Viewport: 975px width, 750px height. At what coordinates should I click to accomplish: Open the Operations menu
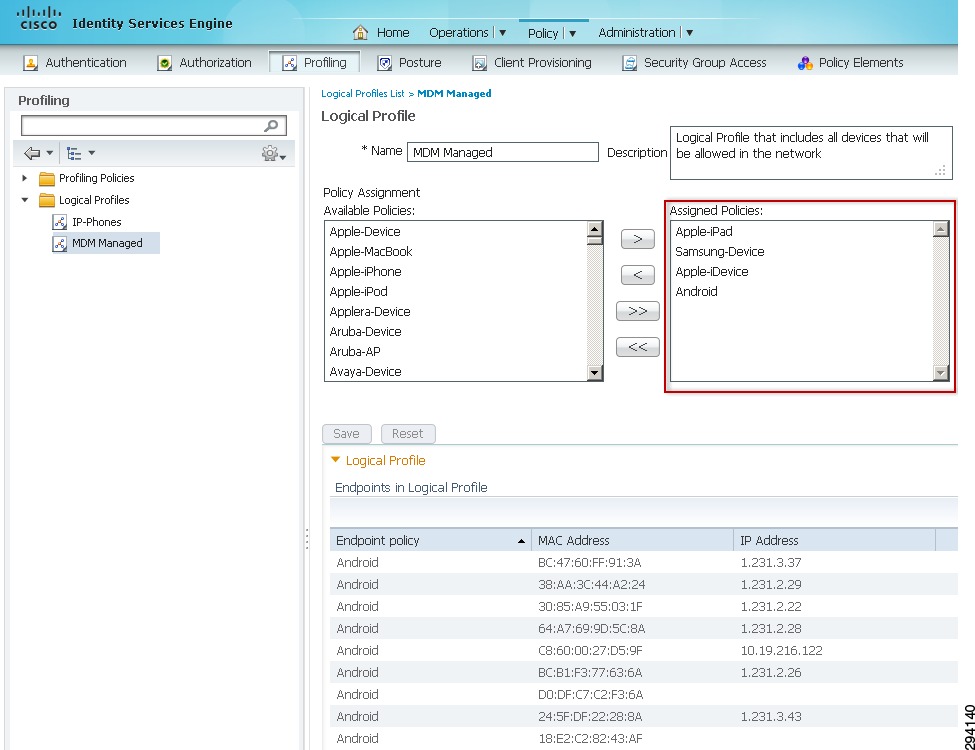point(459,32)
